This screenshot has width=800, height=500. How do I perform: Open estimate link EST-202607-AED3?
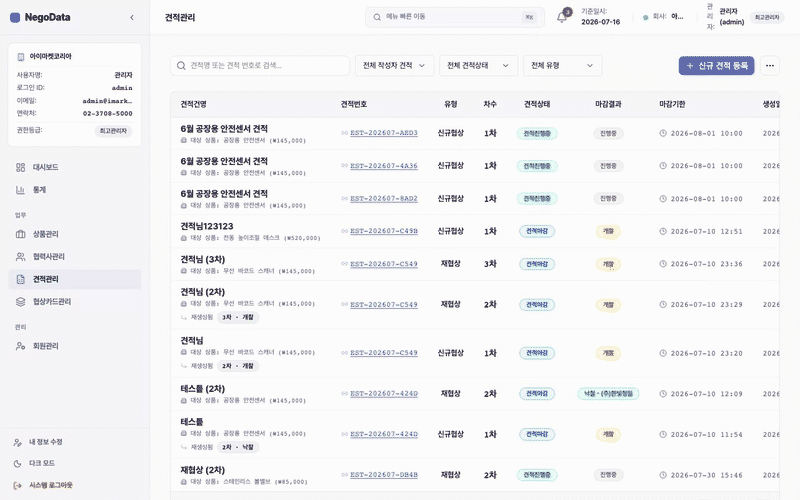(384, 133)
